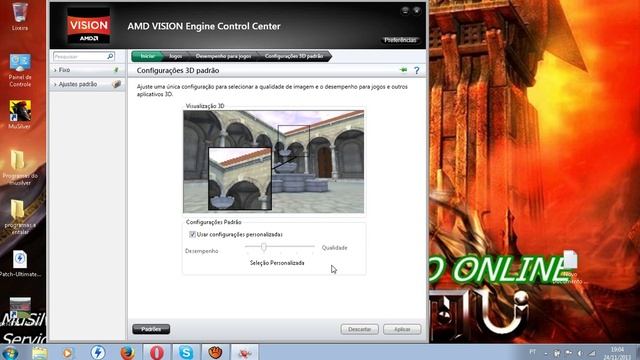640x360 pixels.
Task: Open the Preferências menu
Action: [x=400, y=40]
